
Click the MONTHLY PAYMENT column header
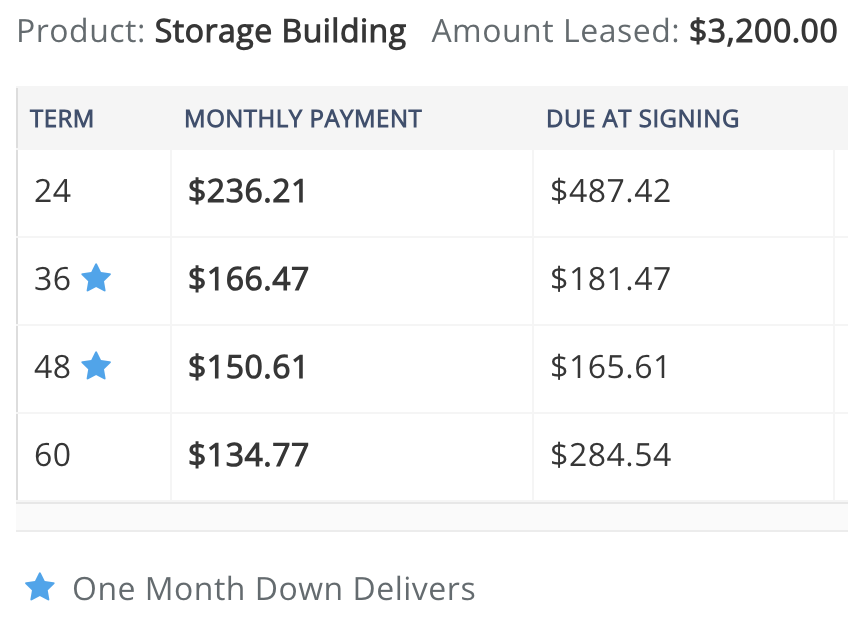click(x=303, y=119)
